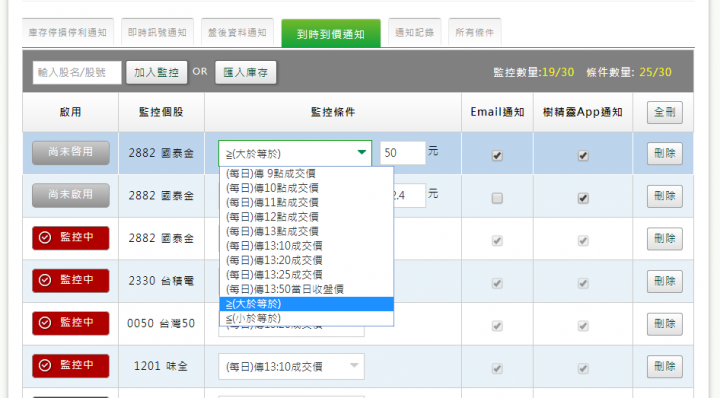Toggle 監控中 button for 2330 台積電
This screenshot has height=398, width=720.
tap(71, 280)
